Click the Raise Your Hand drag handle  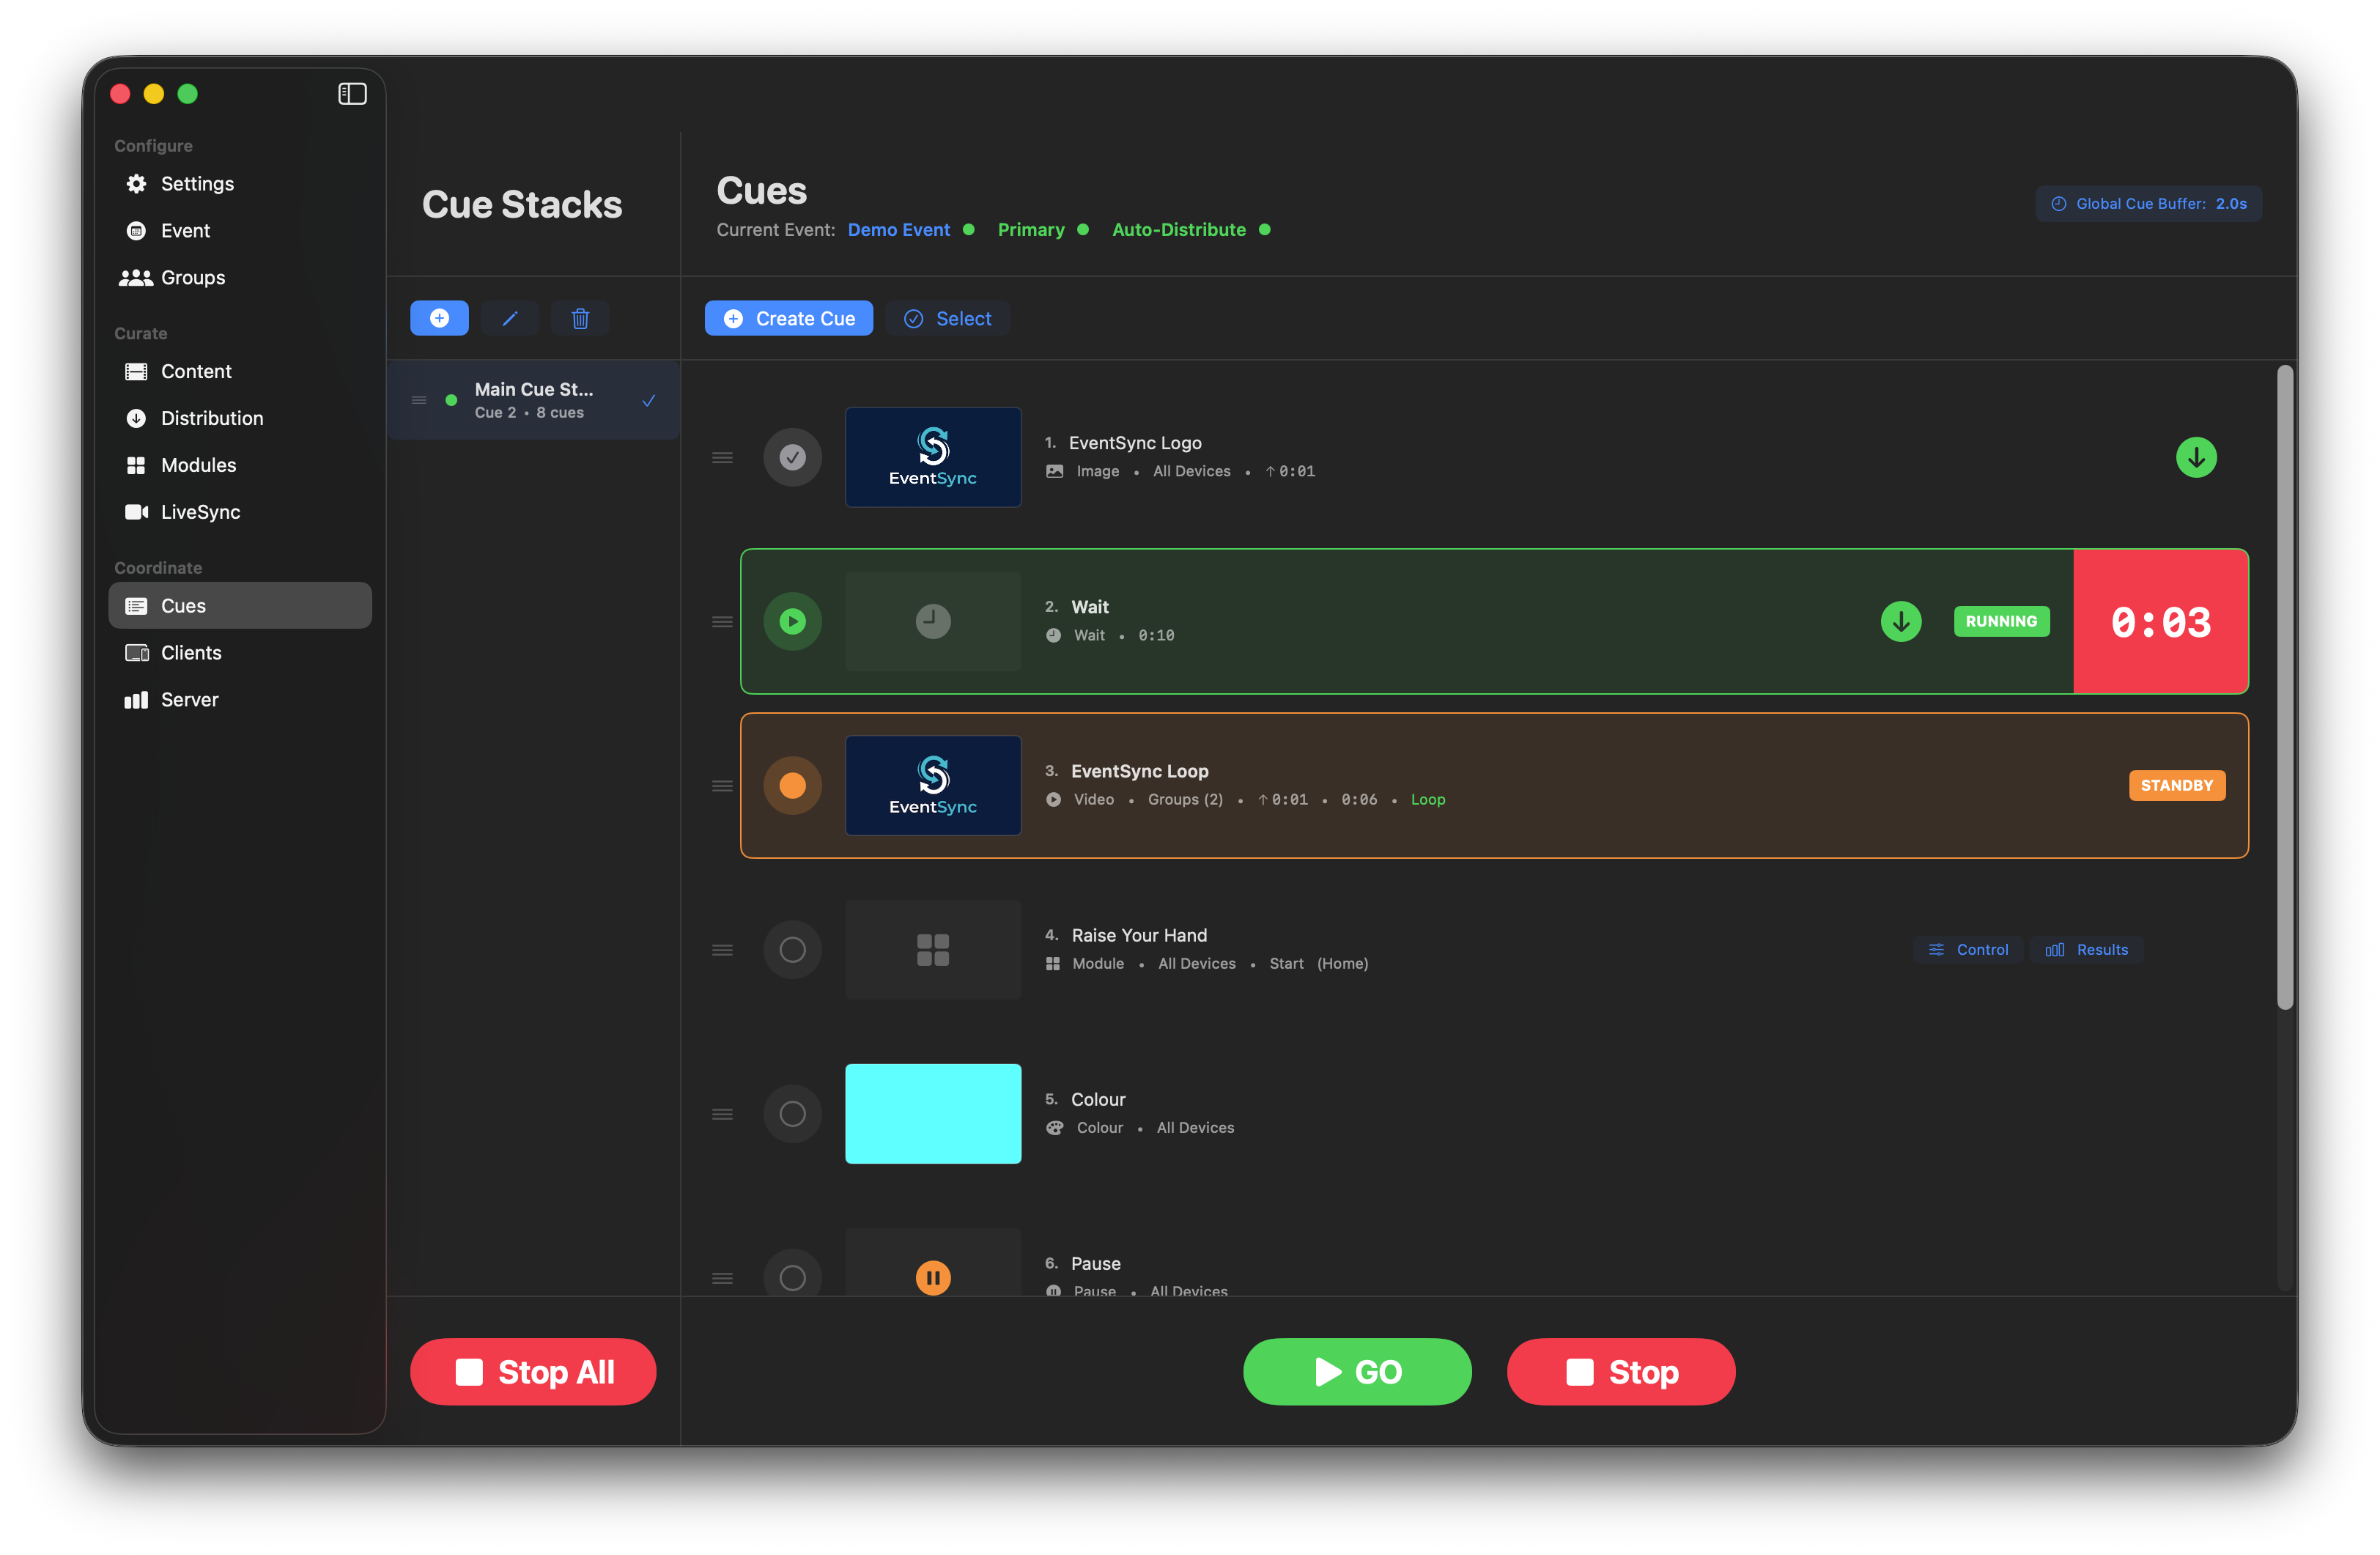pyautogui.click(x=722, y=950)
